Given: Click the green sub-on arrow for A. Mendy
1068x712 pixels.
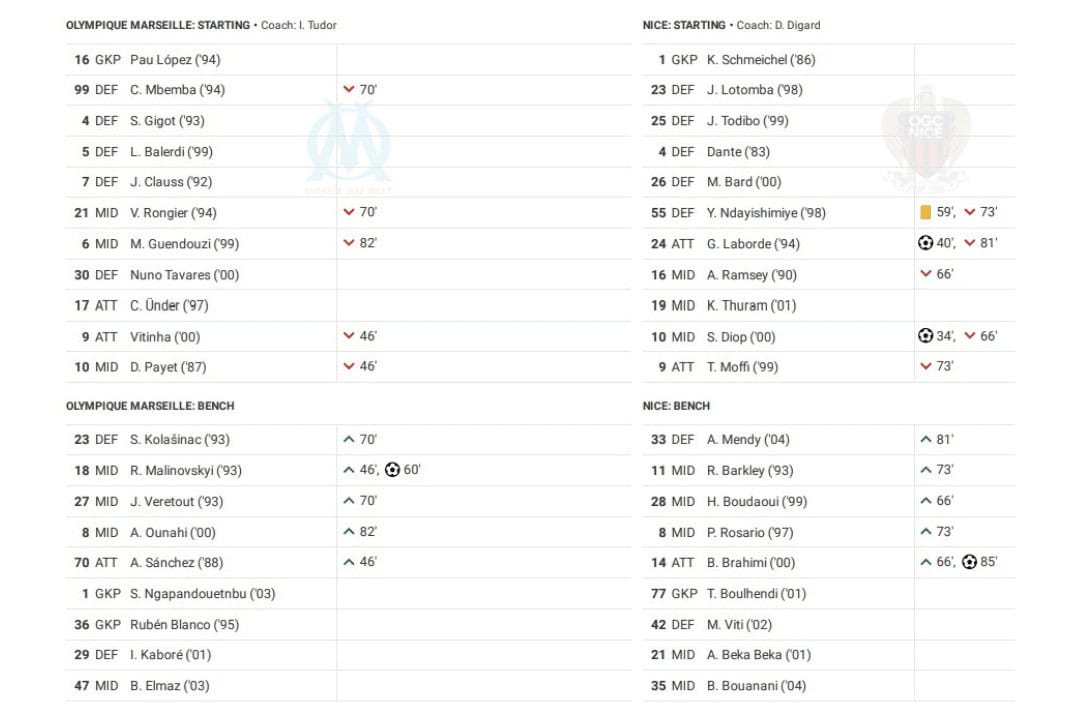Looking at the screenshot, I should (x=926, y=439).
